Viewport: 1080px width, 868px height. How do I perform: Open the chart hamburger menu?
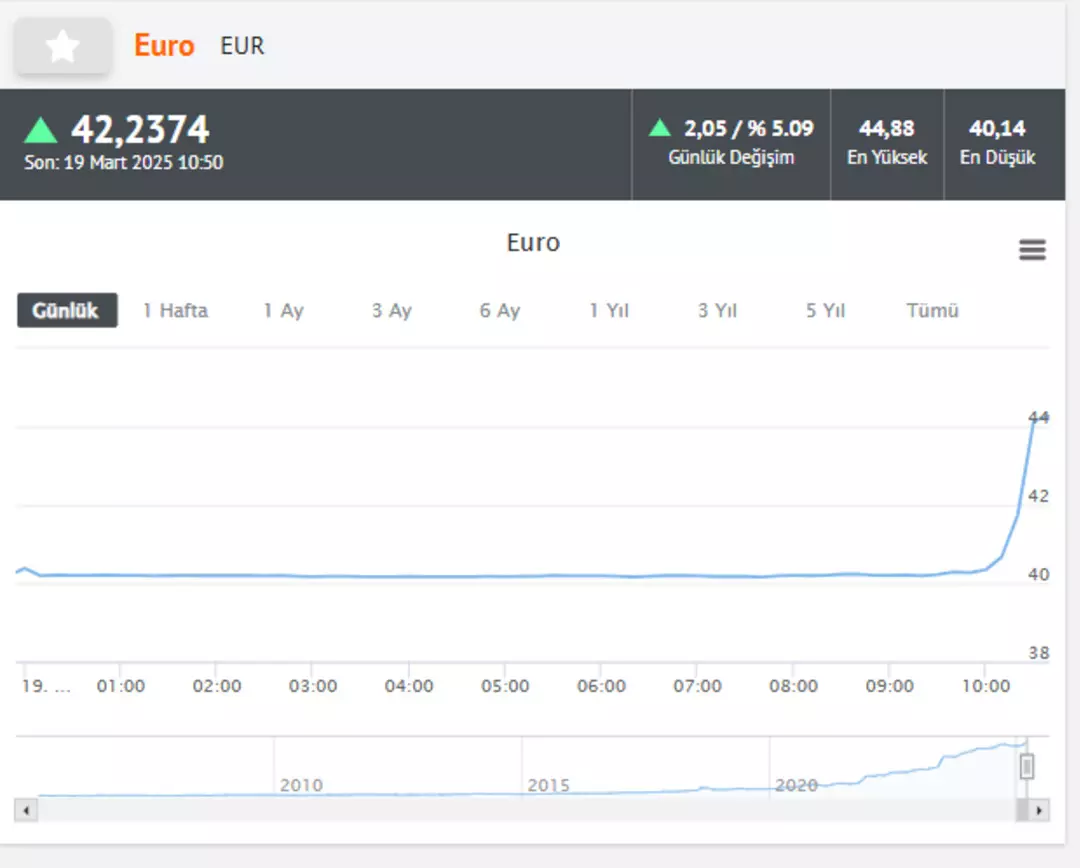(1032, 249)
